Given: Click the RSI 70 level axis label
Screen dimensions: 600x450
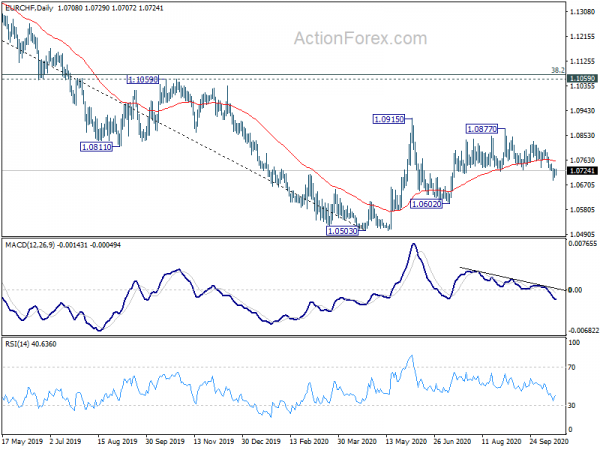Looking at the screenshot, I should pos(572,367).
